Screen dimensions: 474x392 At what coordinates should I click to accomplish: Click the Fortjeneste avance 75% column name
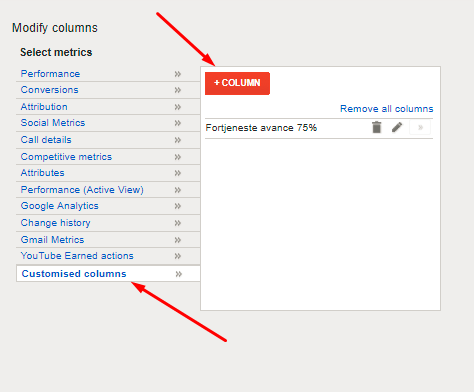click(x=261, y=128)
